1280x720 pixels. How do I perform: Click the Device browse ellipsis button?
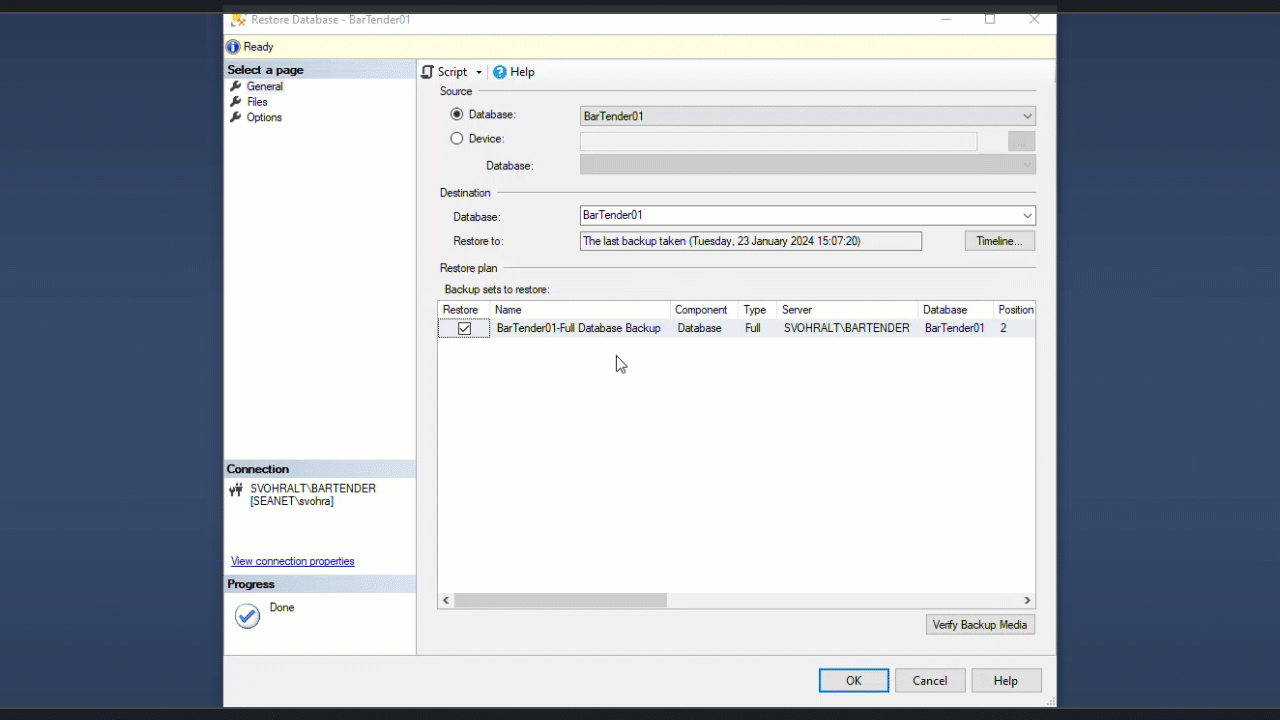pyautogui.click(x=1021, y=141)
